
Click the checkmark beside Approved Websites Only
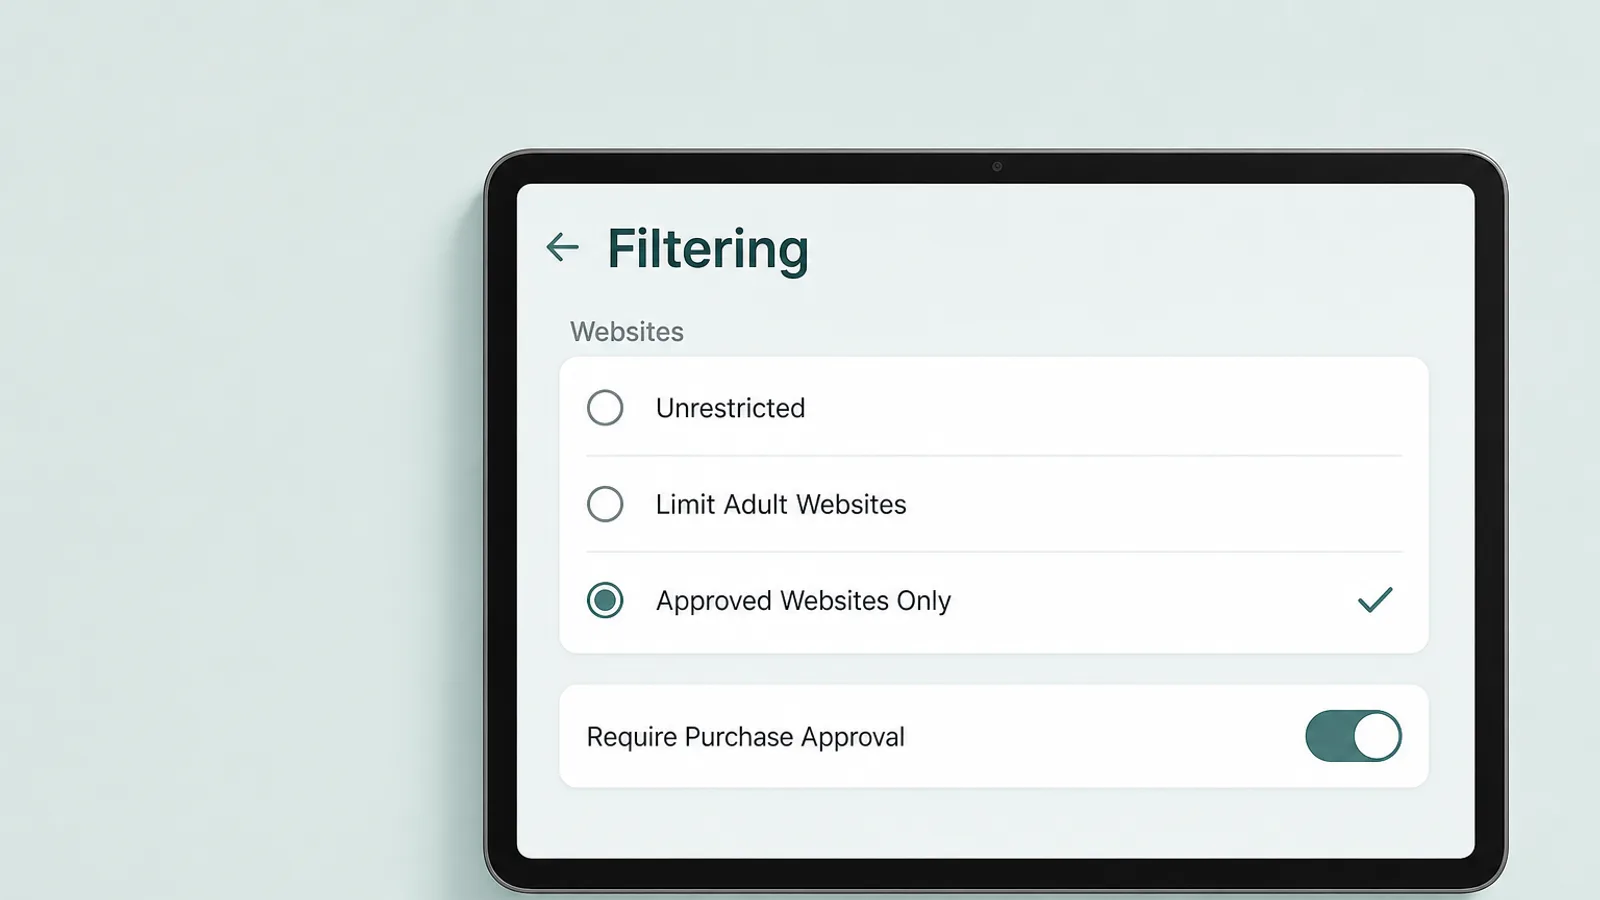1375,599
